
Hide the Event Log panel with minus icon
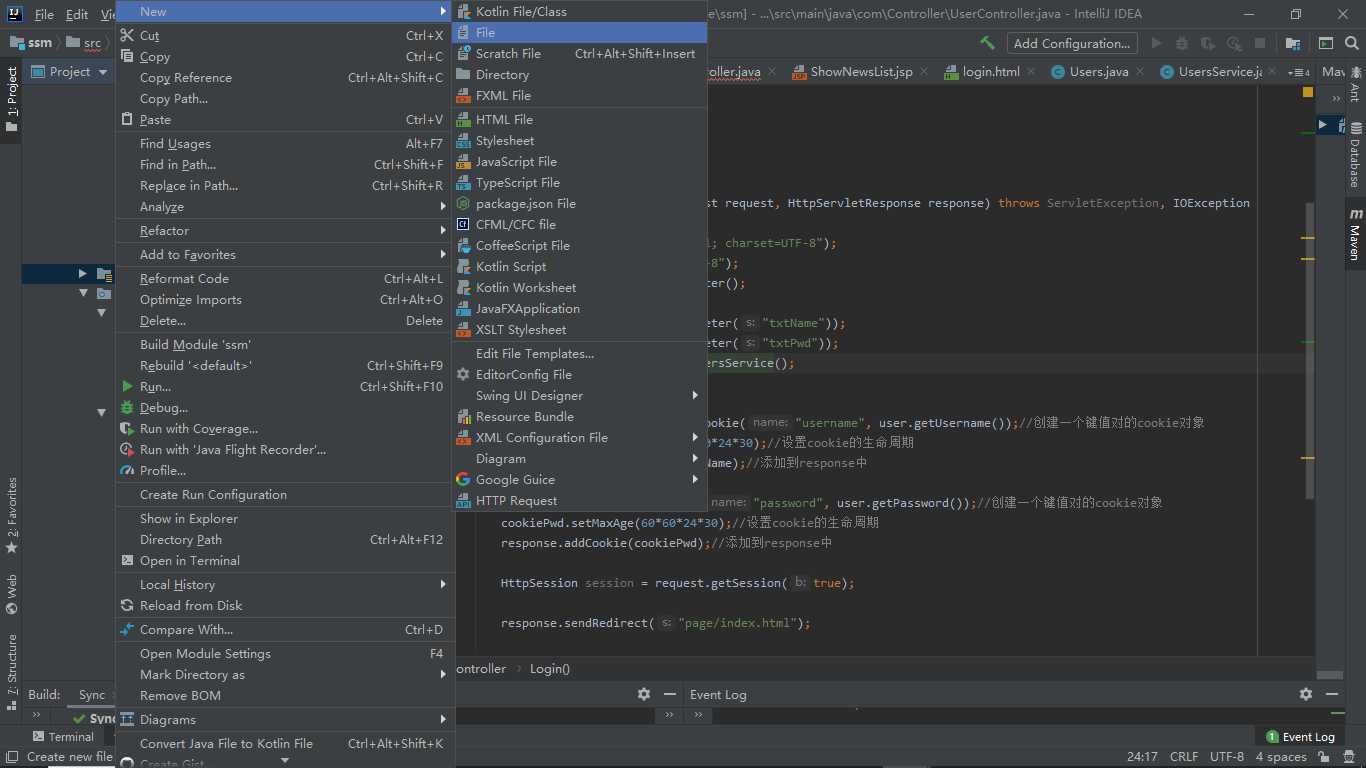click(x=1332, y=694)
